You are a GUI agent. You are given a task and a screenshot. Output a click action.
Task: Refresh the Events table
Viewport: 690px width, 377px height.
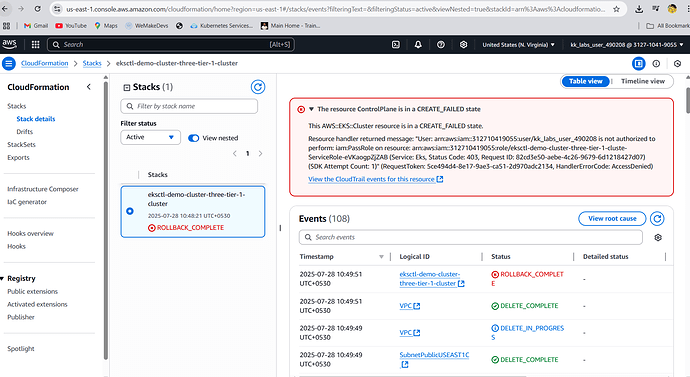pos(657,219)
